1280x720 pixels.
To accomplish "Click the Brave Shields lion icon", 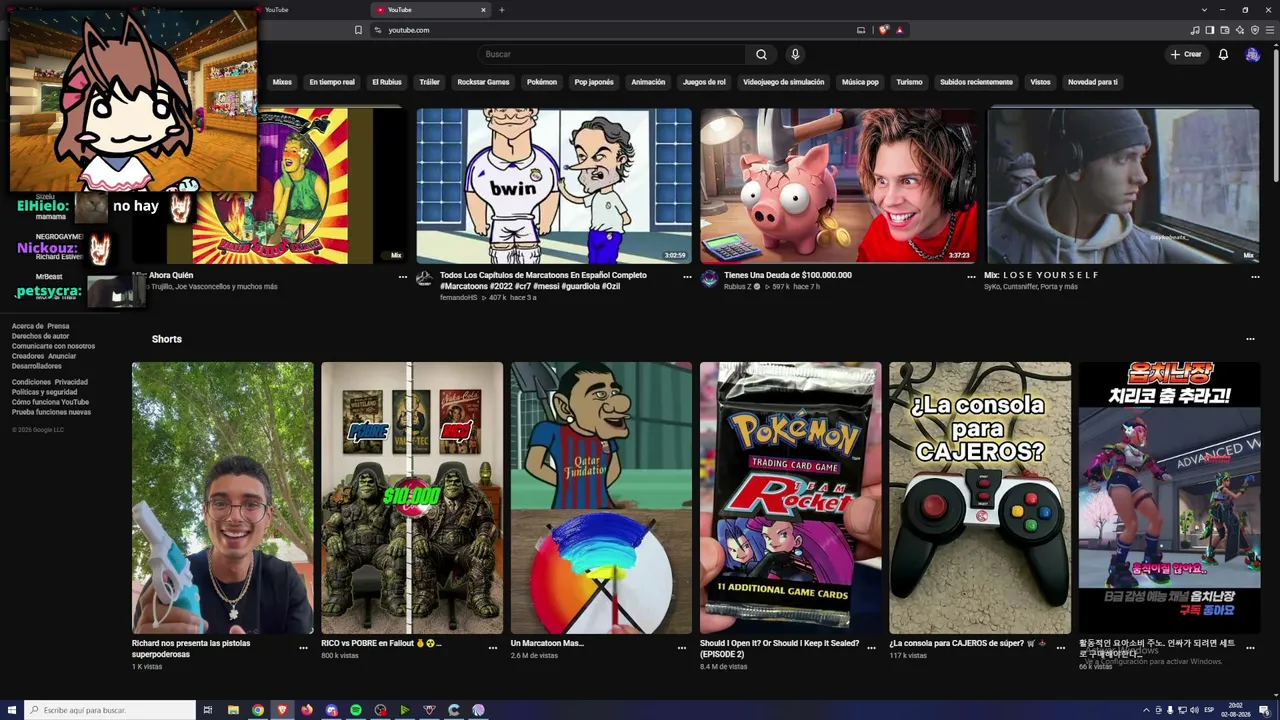I will click(884, 30).
